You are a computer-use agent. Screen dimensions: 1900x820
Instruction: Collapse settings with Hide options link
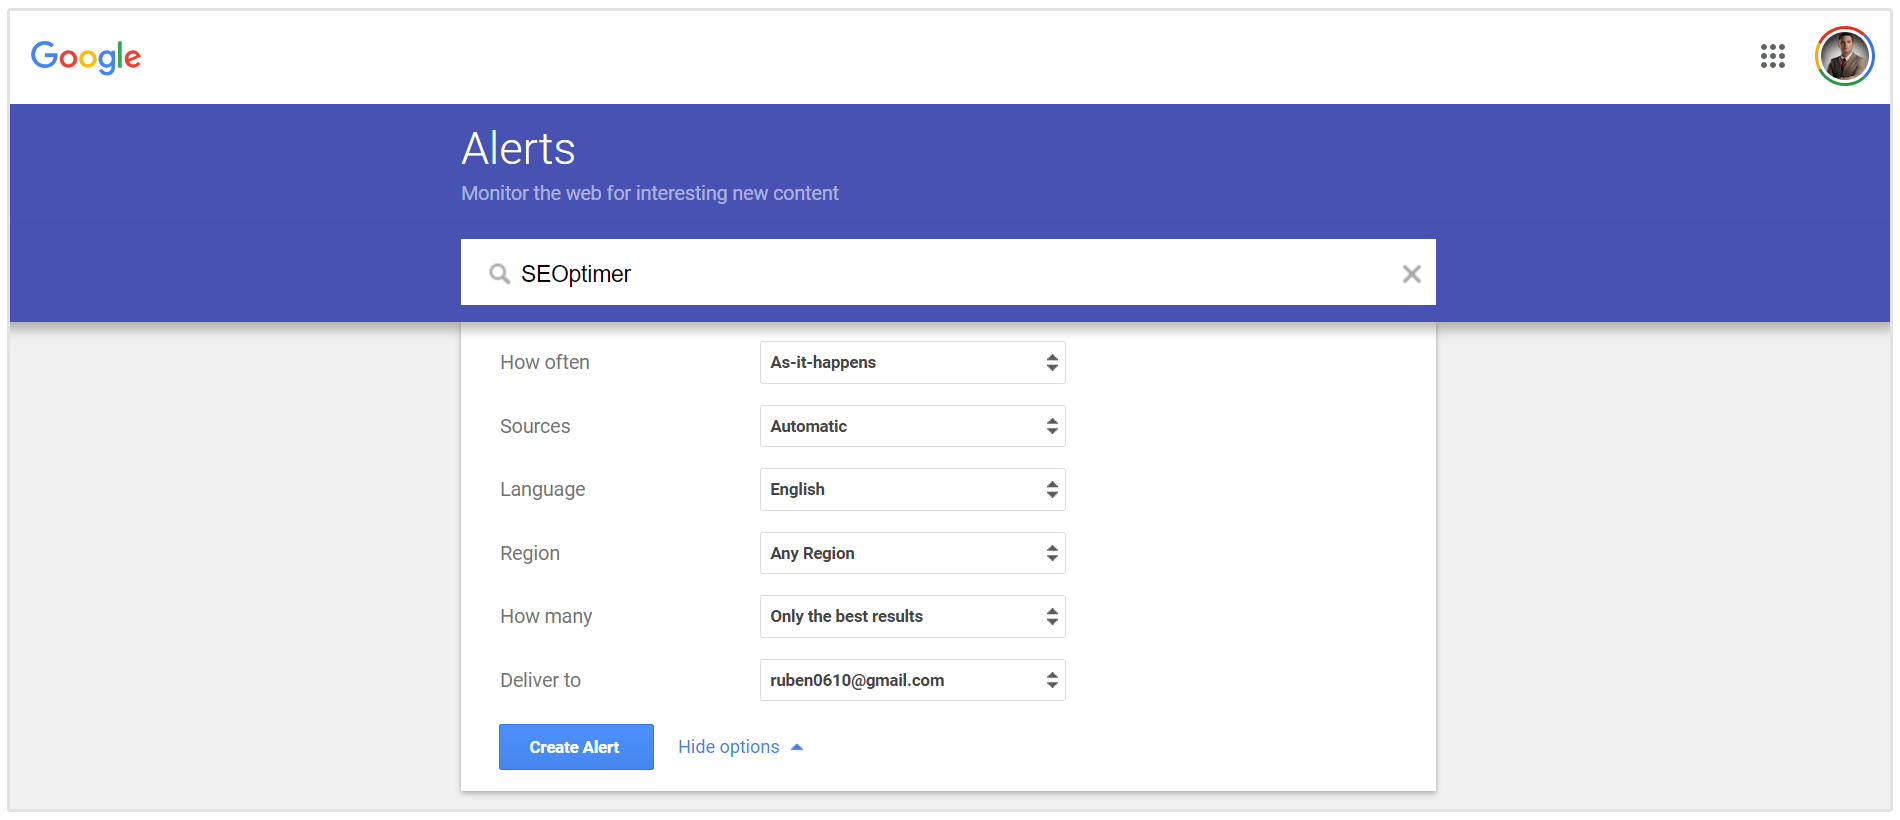(x=728, y=747)
